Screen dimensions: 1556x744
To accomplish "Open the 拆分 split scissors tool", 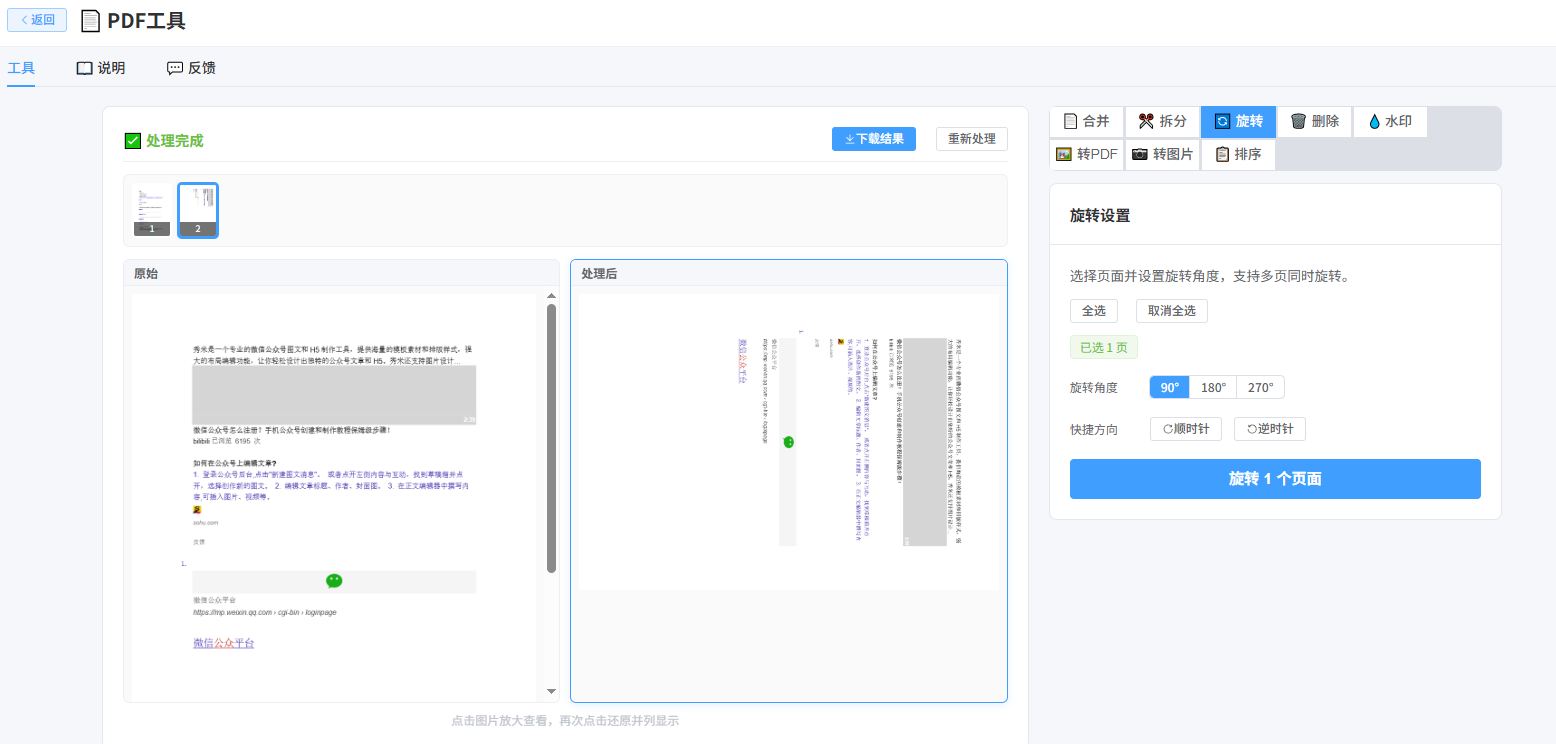I will (x=1162, y=121).
